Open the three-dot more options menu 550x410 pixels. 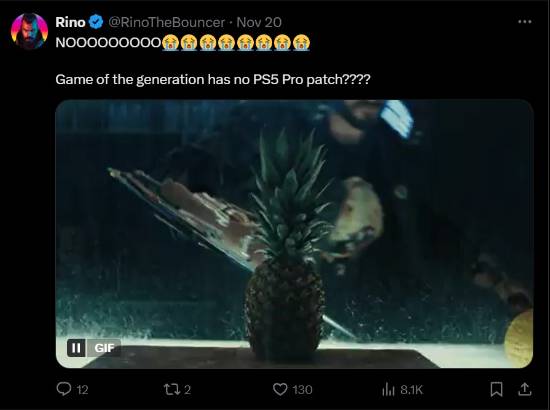pos(524,22)
